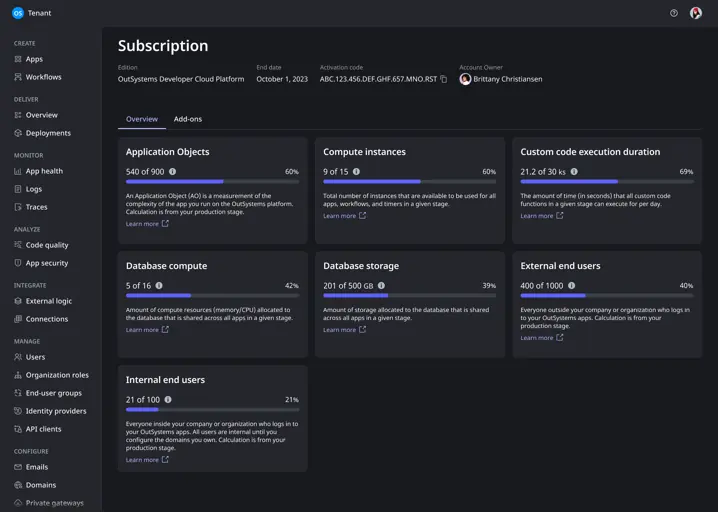Viewport: 718px width, 512px height.
Task: Click the Compute instances progress bar
Action: pos(409,182)
